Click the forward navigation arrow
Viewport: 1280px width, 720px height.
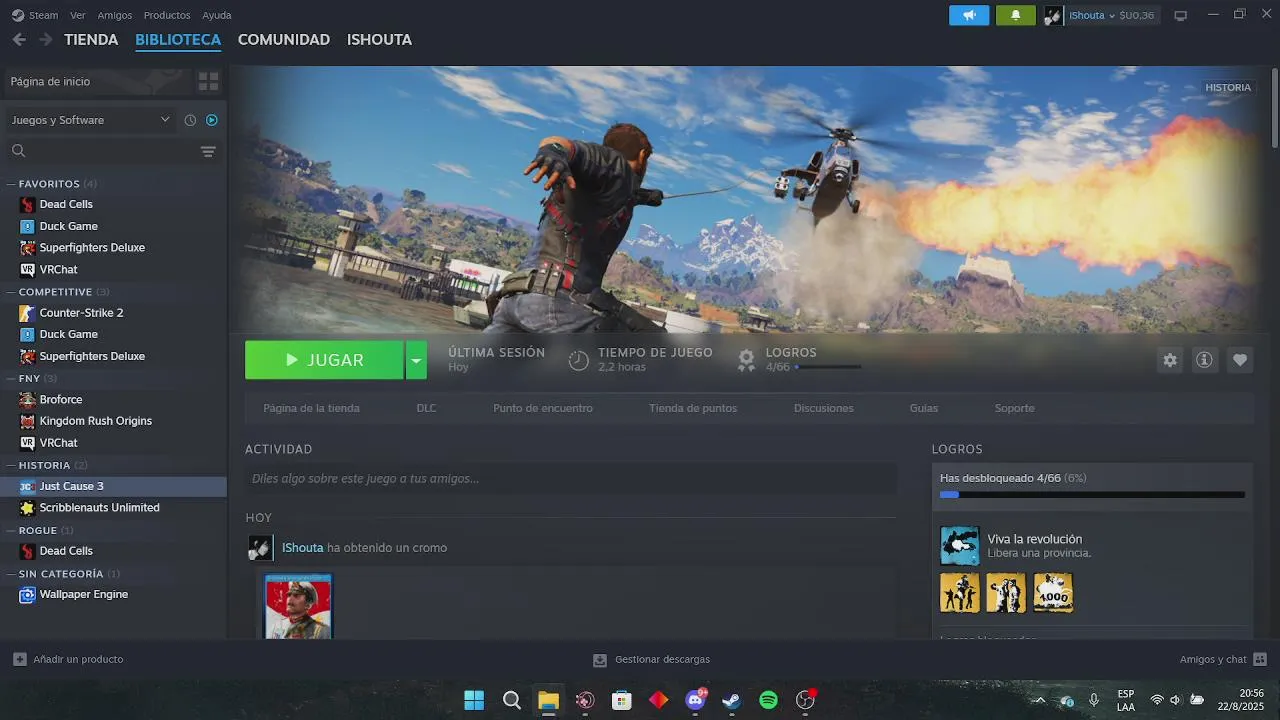(45, 40)
